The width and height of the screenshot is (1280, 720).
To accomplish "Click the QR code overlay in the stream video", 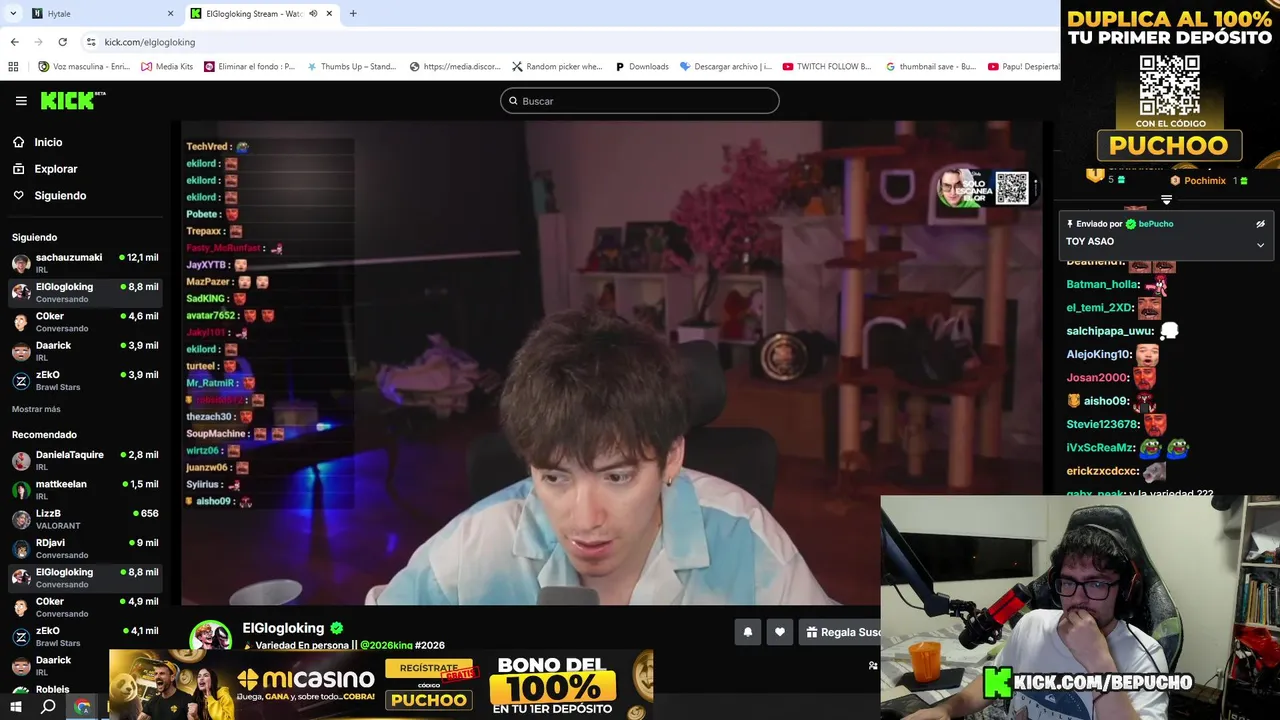I will click(1012, 188).
